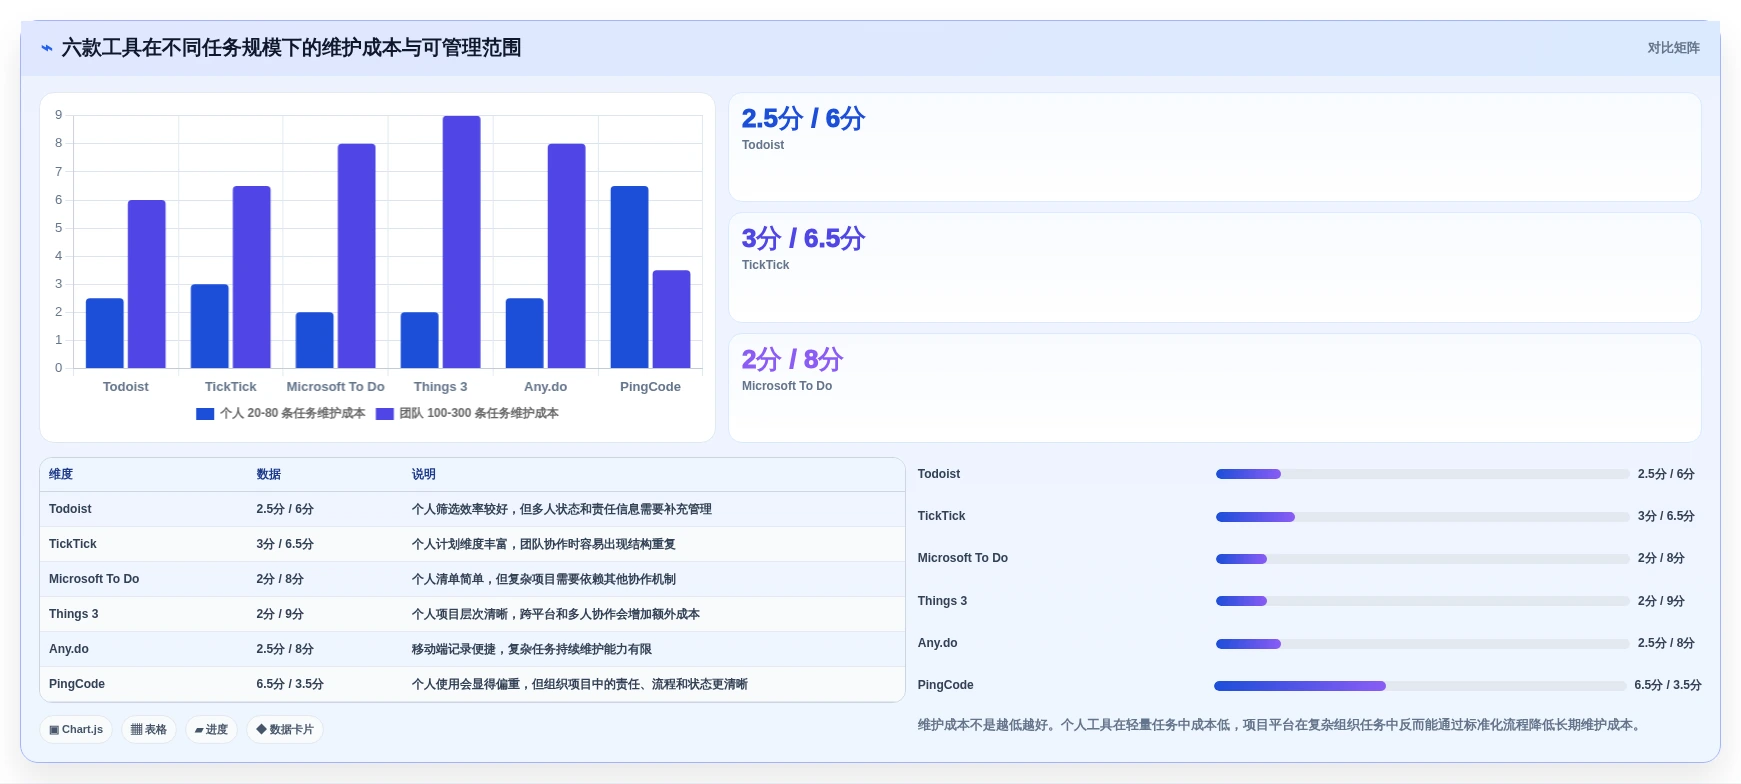Click TickTick's personal-cost bar in the chart
Image resolution: width=1741 pixels, height=784 pixels.
(210, 326)
